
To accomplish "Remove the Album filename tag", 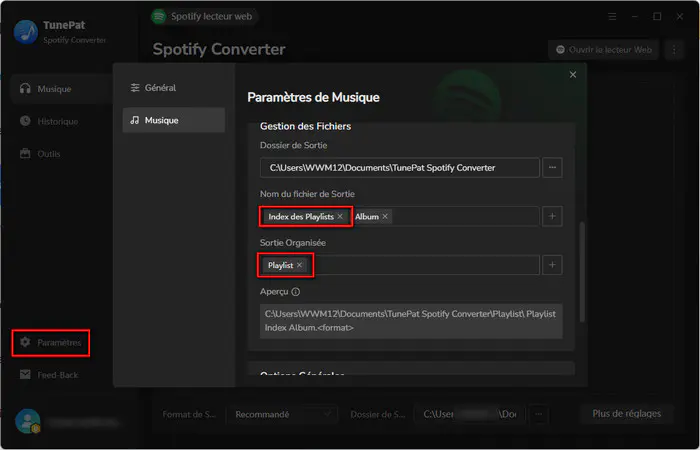I will click(385, 217).
